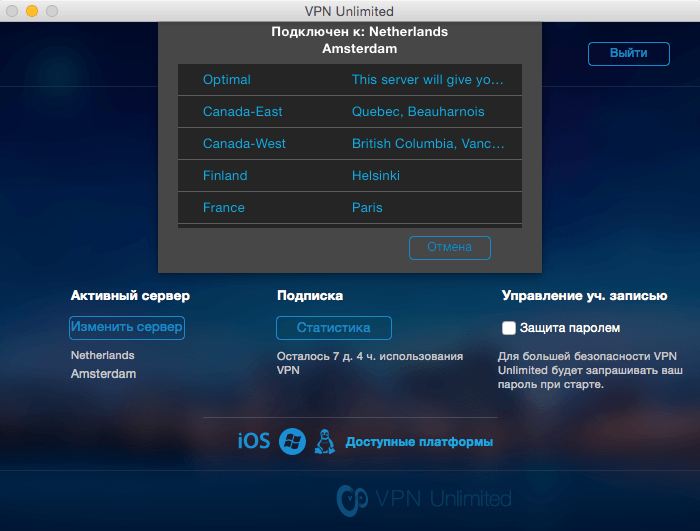Select the Optimal server row
Viewport: 700px width, 531px height.
click(x=350, y=79)
